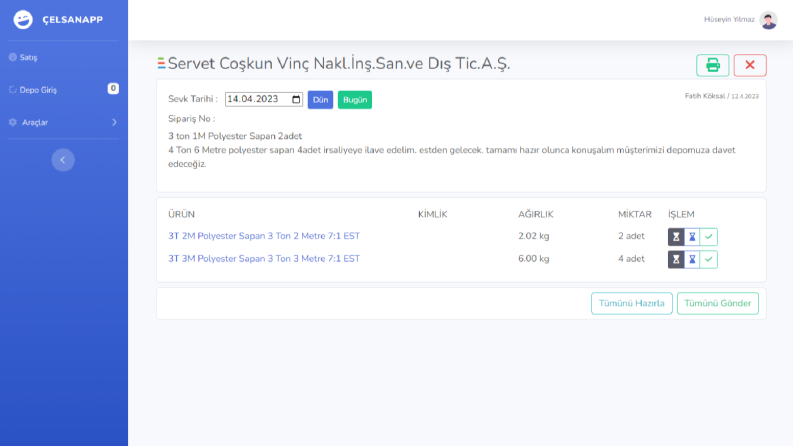Click the green print icon button
Screen dimensions: 793x446
click(713, 65)
